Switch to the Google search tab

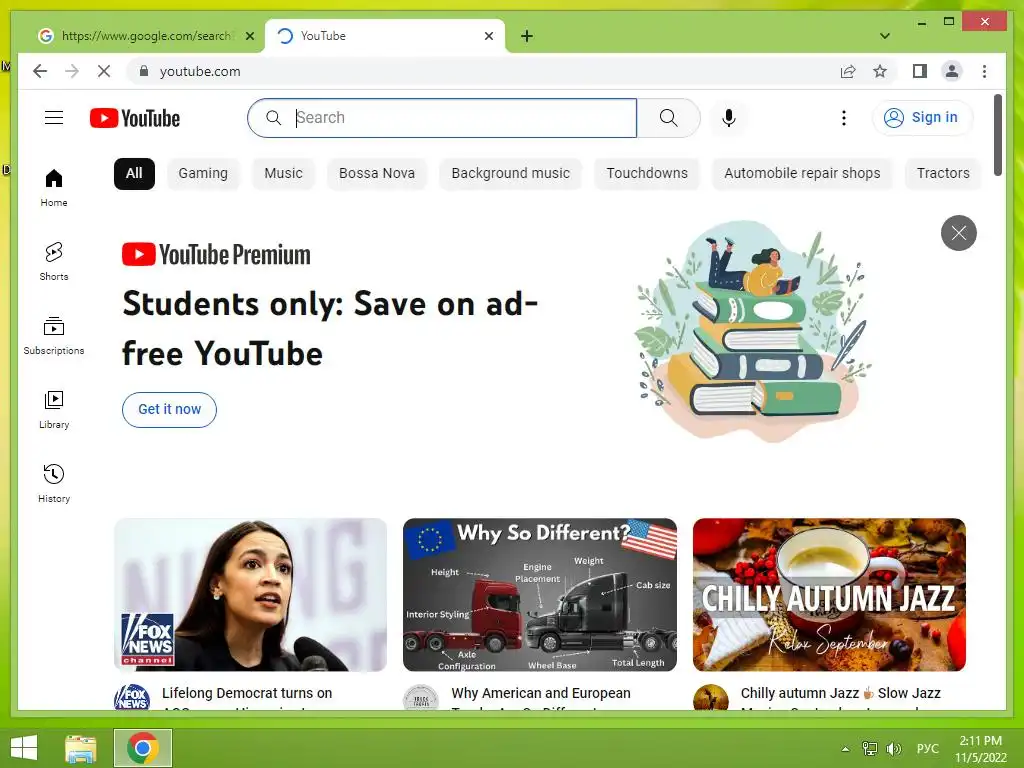(x=144, y=36)
